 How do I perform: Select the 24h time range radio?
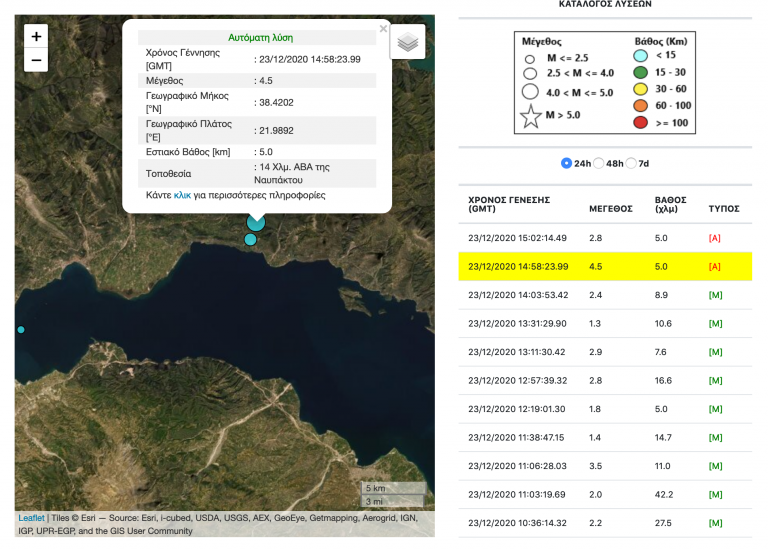(566, 163)
